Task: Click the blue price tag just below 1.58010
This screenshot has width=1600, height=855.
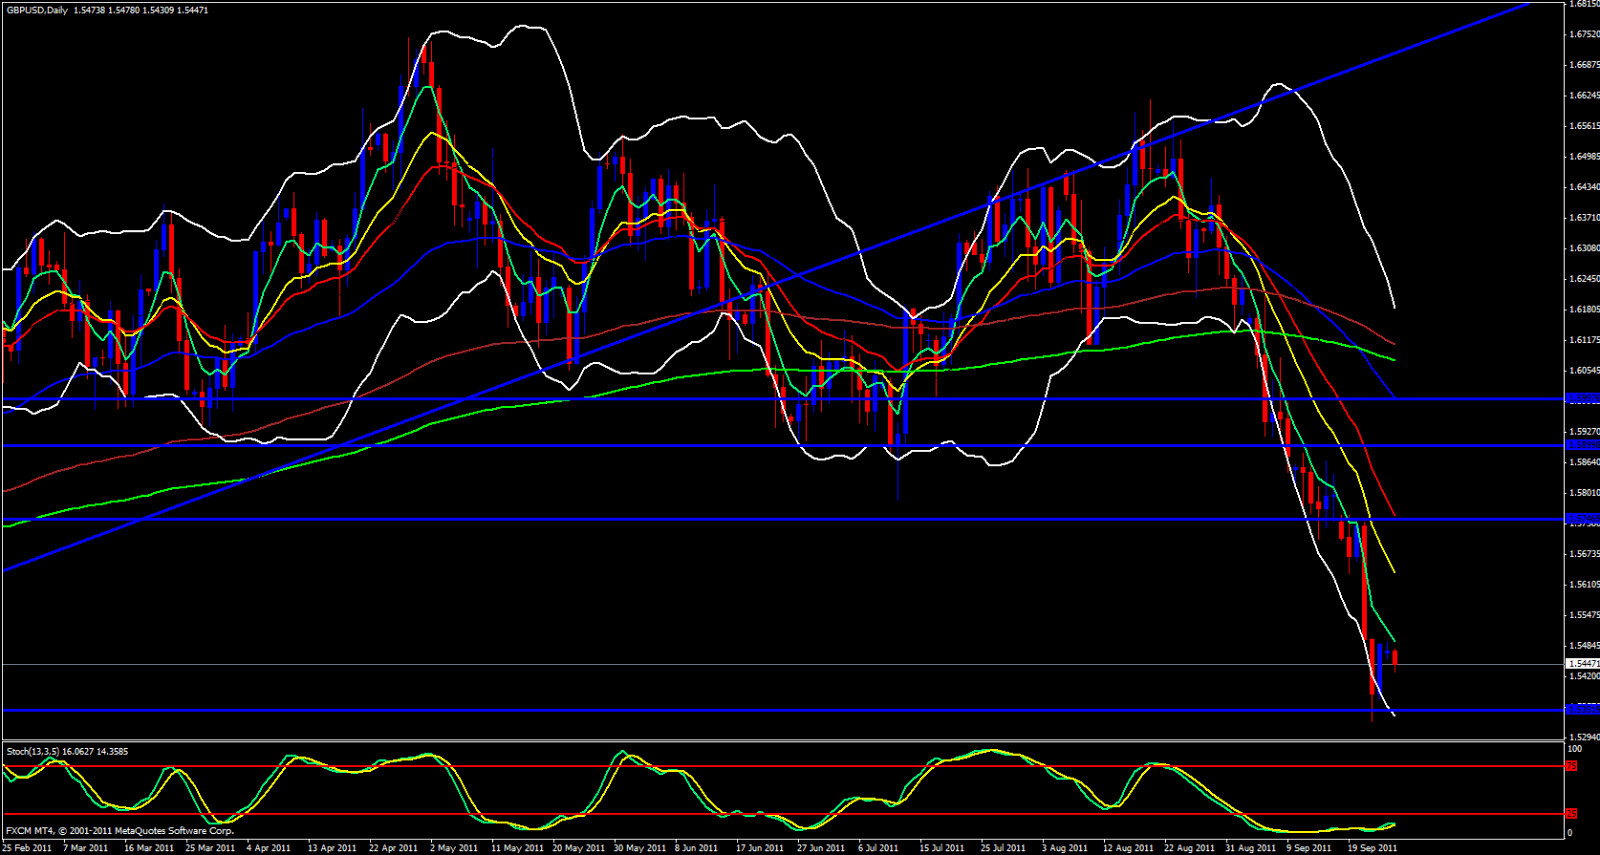Action: click(x=1582, y=520)
